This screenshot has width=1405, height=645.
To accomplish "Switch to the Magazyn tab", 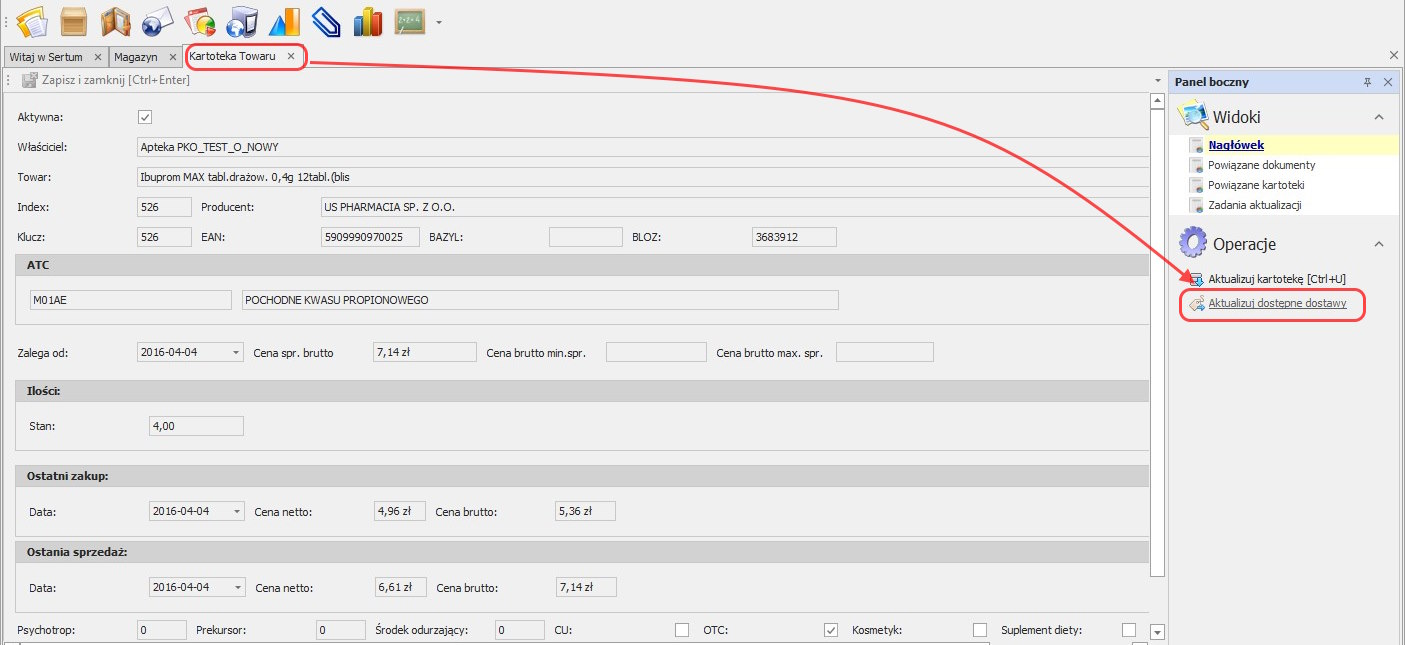I will [136, 57].
